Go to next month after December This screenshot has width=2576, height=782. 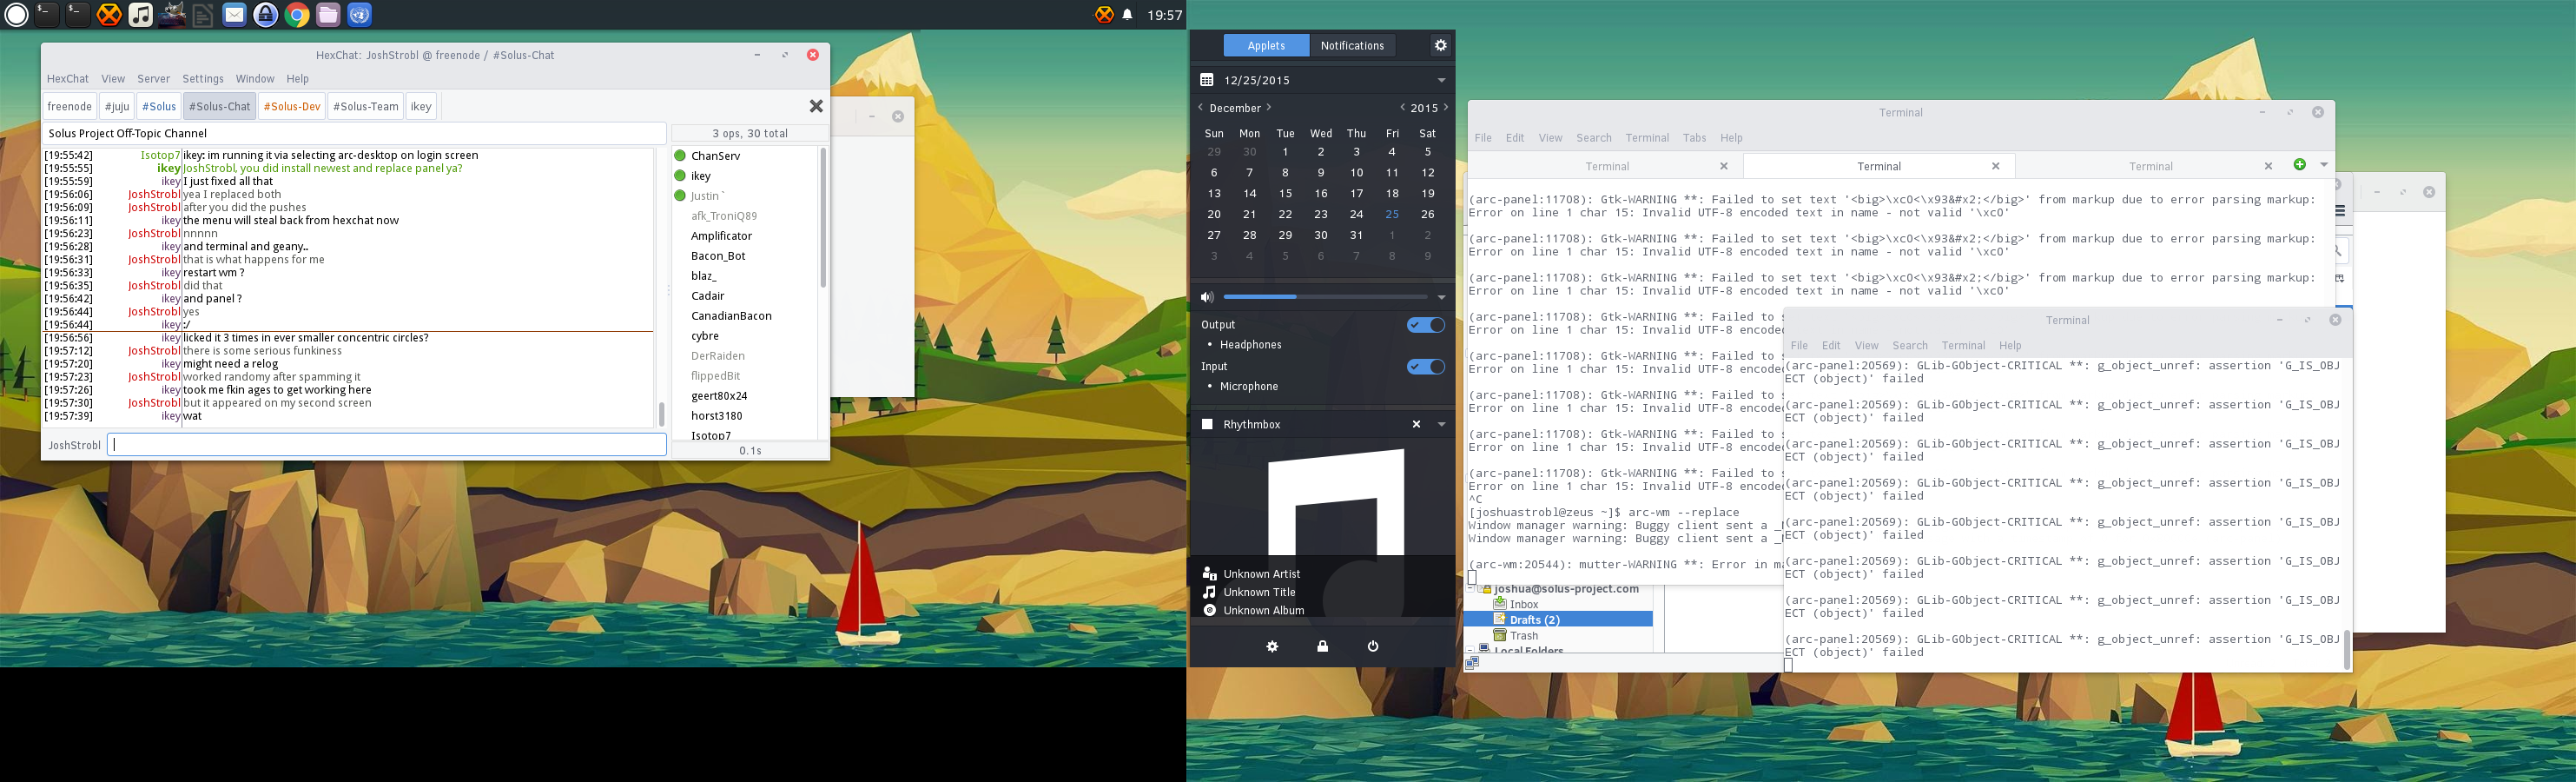(x=1269, y=108)
